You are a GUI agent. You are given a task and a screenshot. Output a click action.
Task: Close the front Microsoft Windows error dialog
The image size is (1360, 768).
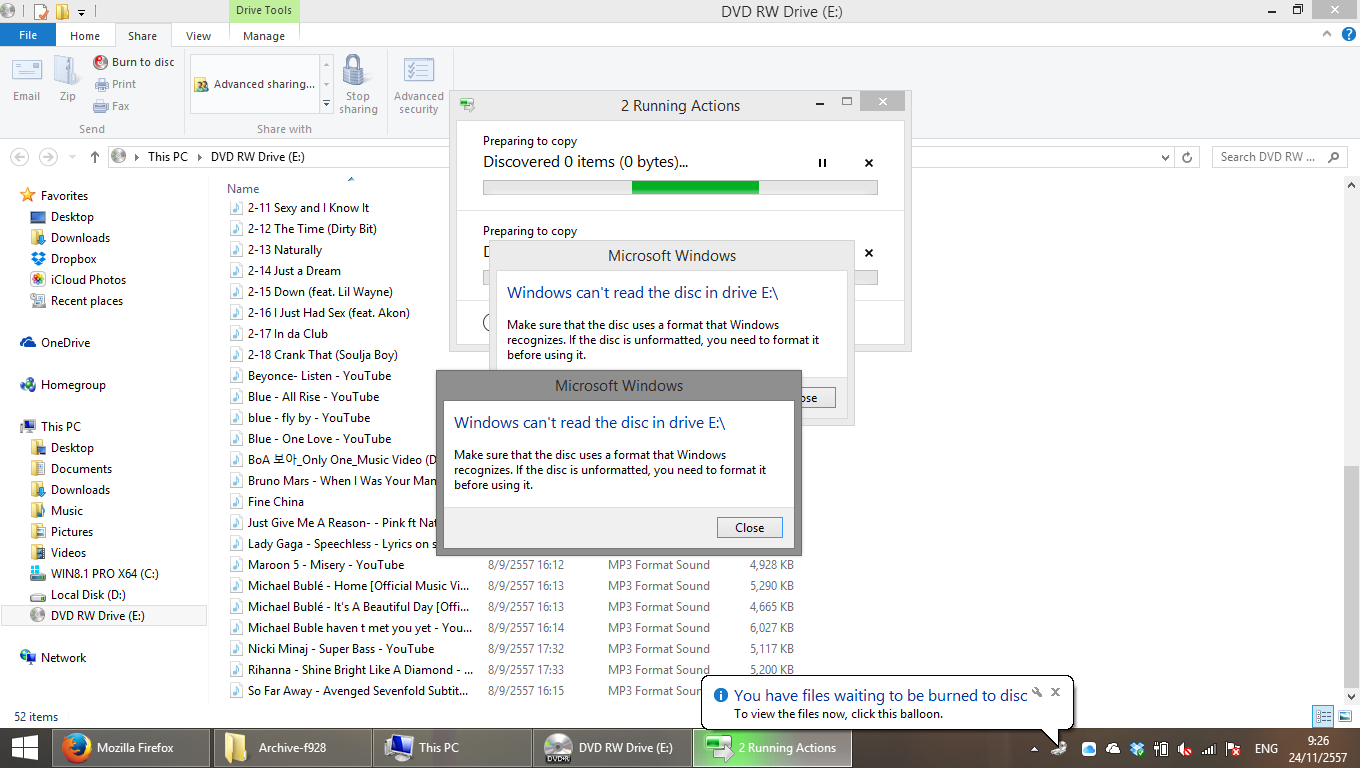(x=749, y=528)
